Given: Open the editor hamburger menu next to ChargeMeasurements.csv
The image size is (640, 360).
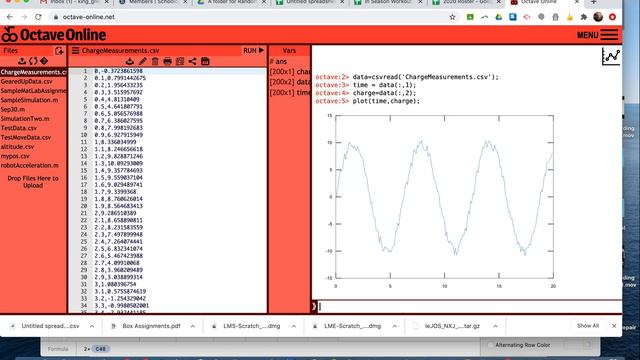Looking at the screenshot, I should (x=76, y=51).
